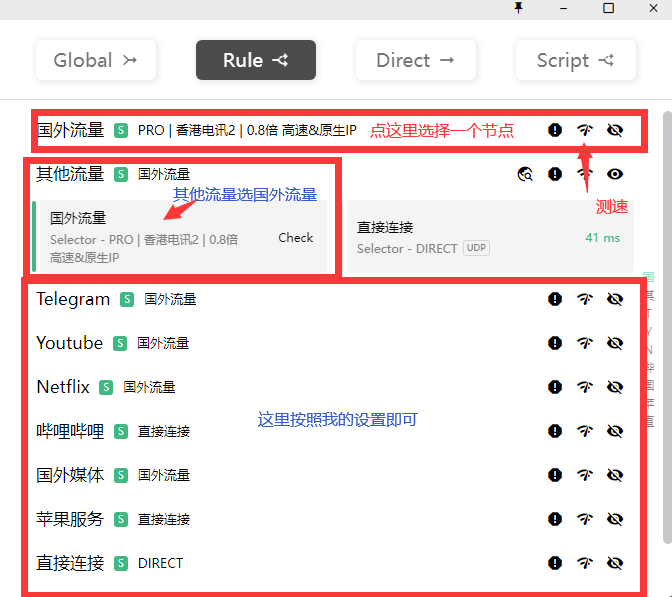Switch to Global mode
The width and height of the screenshot is (672, 597).
96,60
